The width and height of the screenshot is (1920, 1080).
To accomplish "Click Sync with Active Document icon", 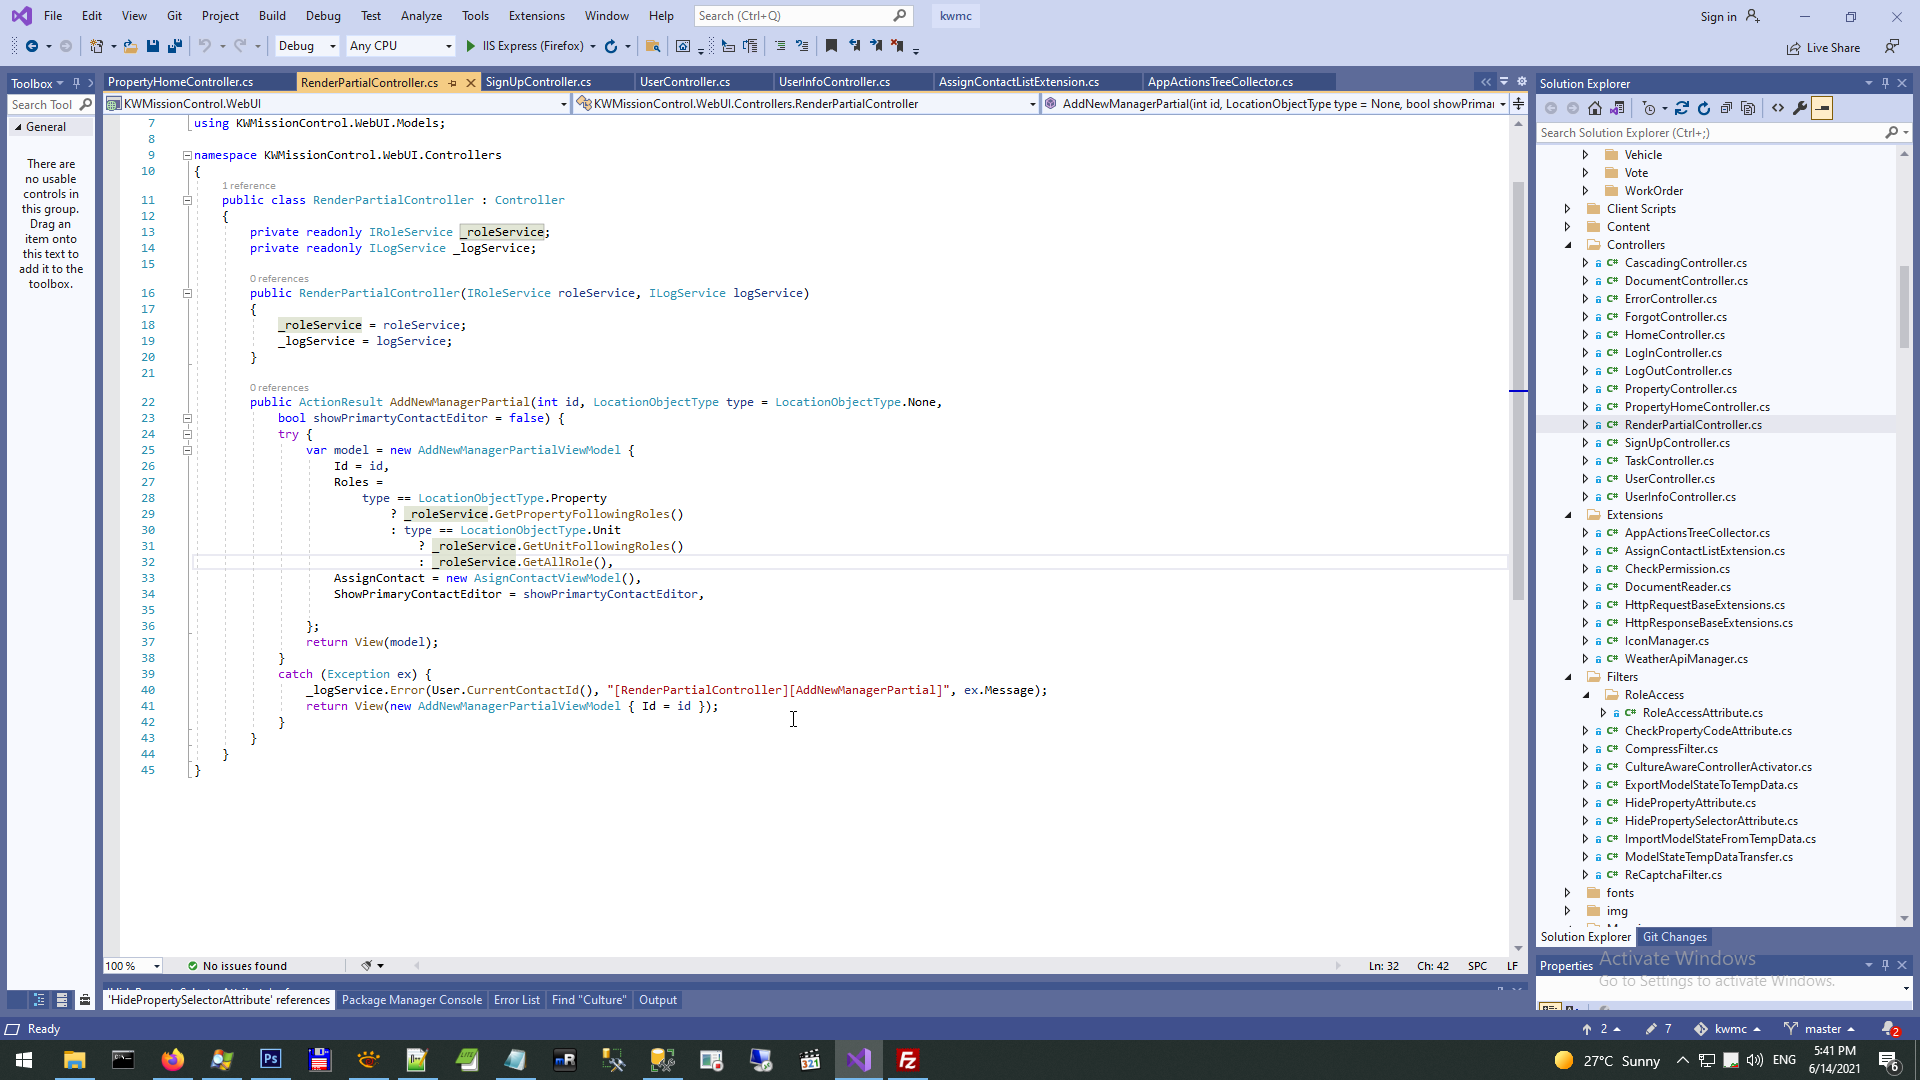I will pyautogui.click(x=1682, y=108).
